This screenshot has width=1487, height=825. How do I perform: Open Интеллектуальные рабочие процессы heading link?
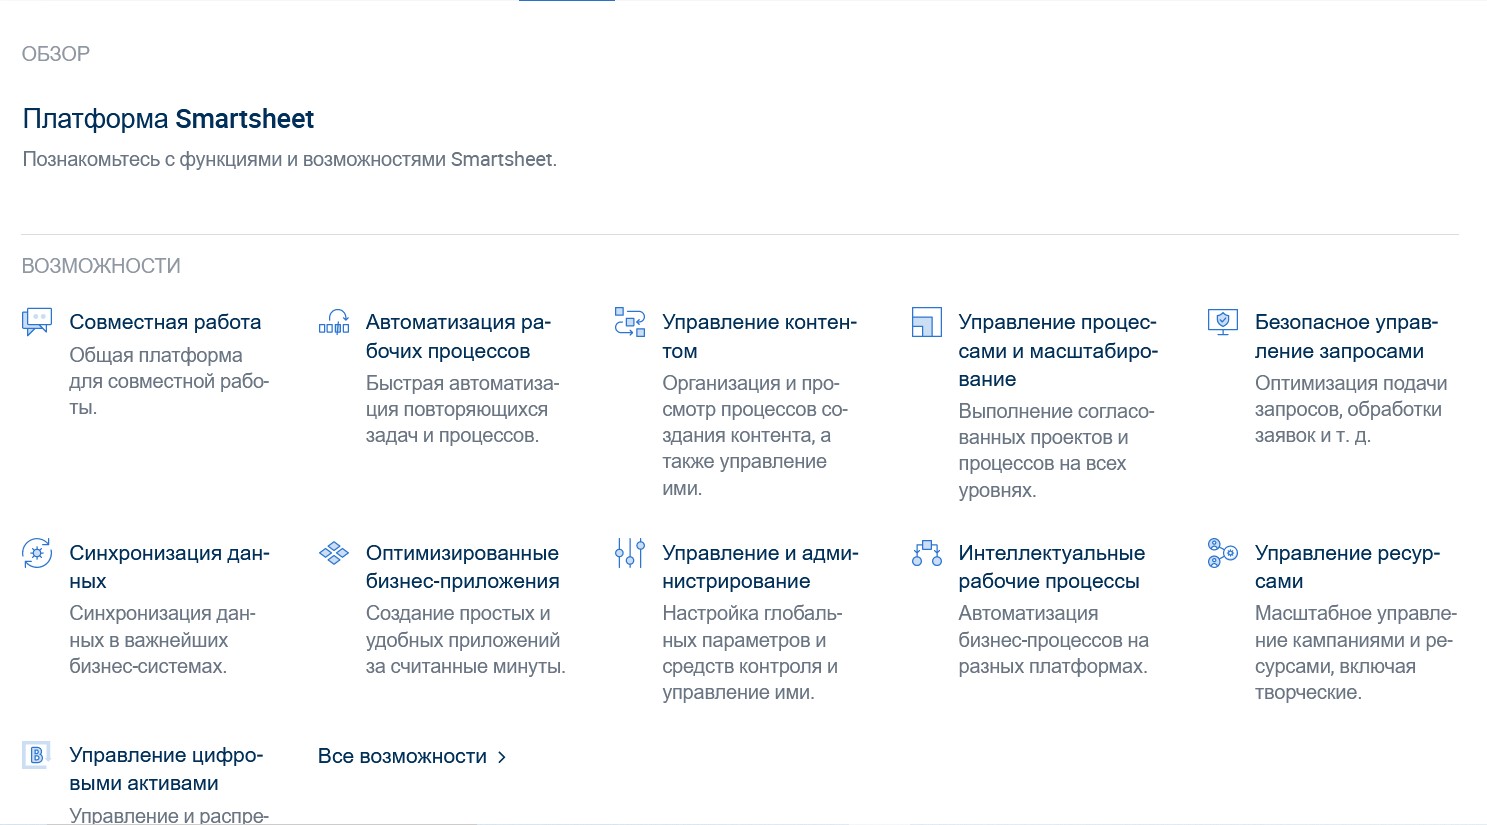(1051, 567)
